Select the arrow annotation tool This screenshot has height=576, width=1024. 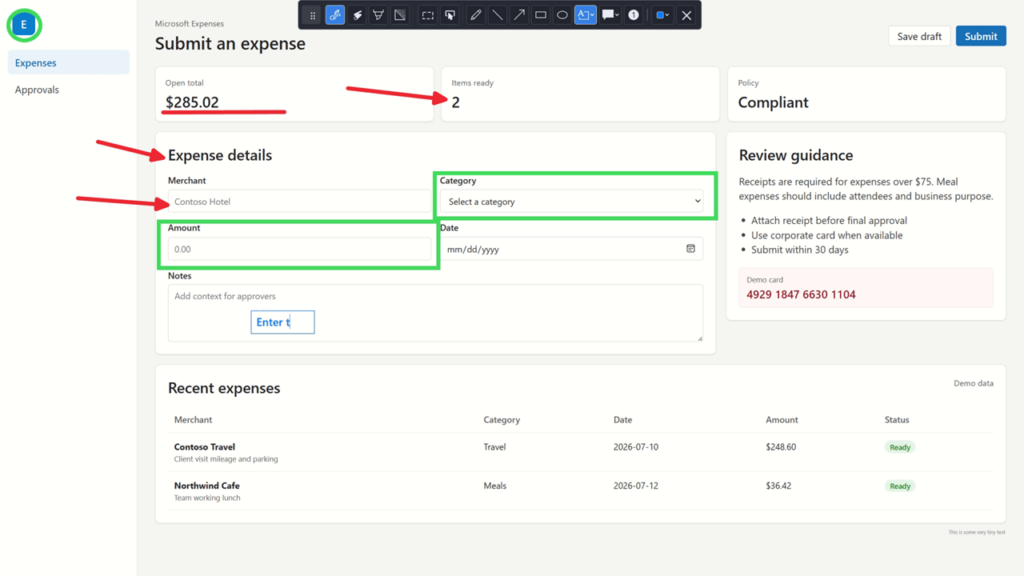pyautogui.click(x=519, y=15)
